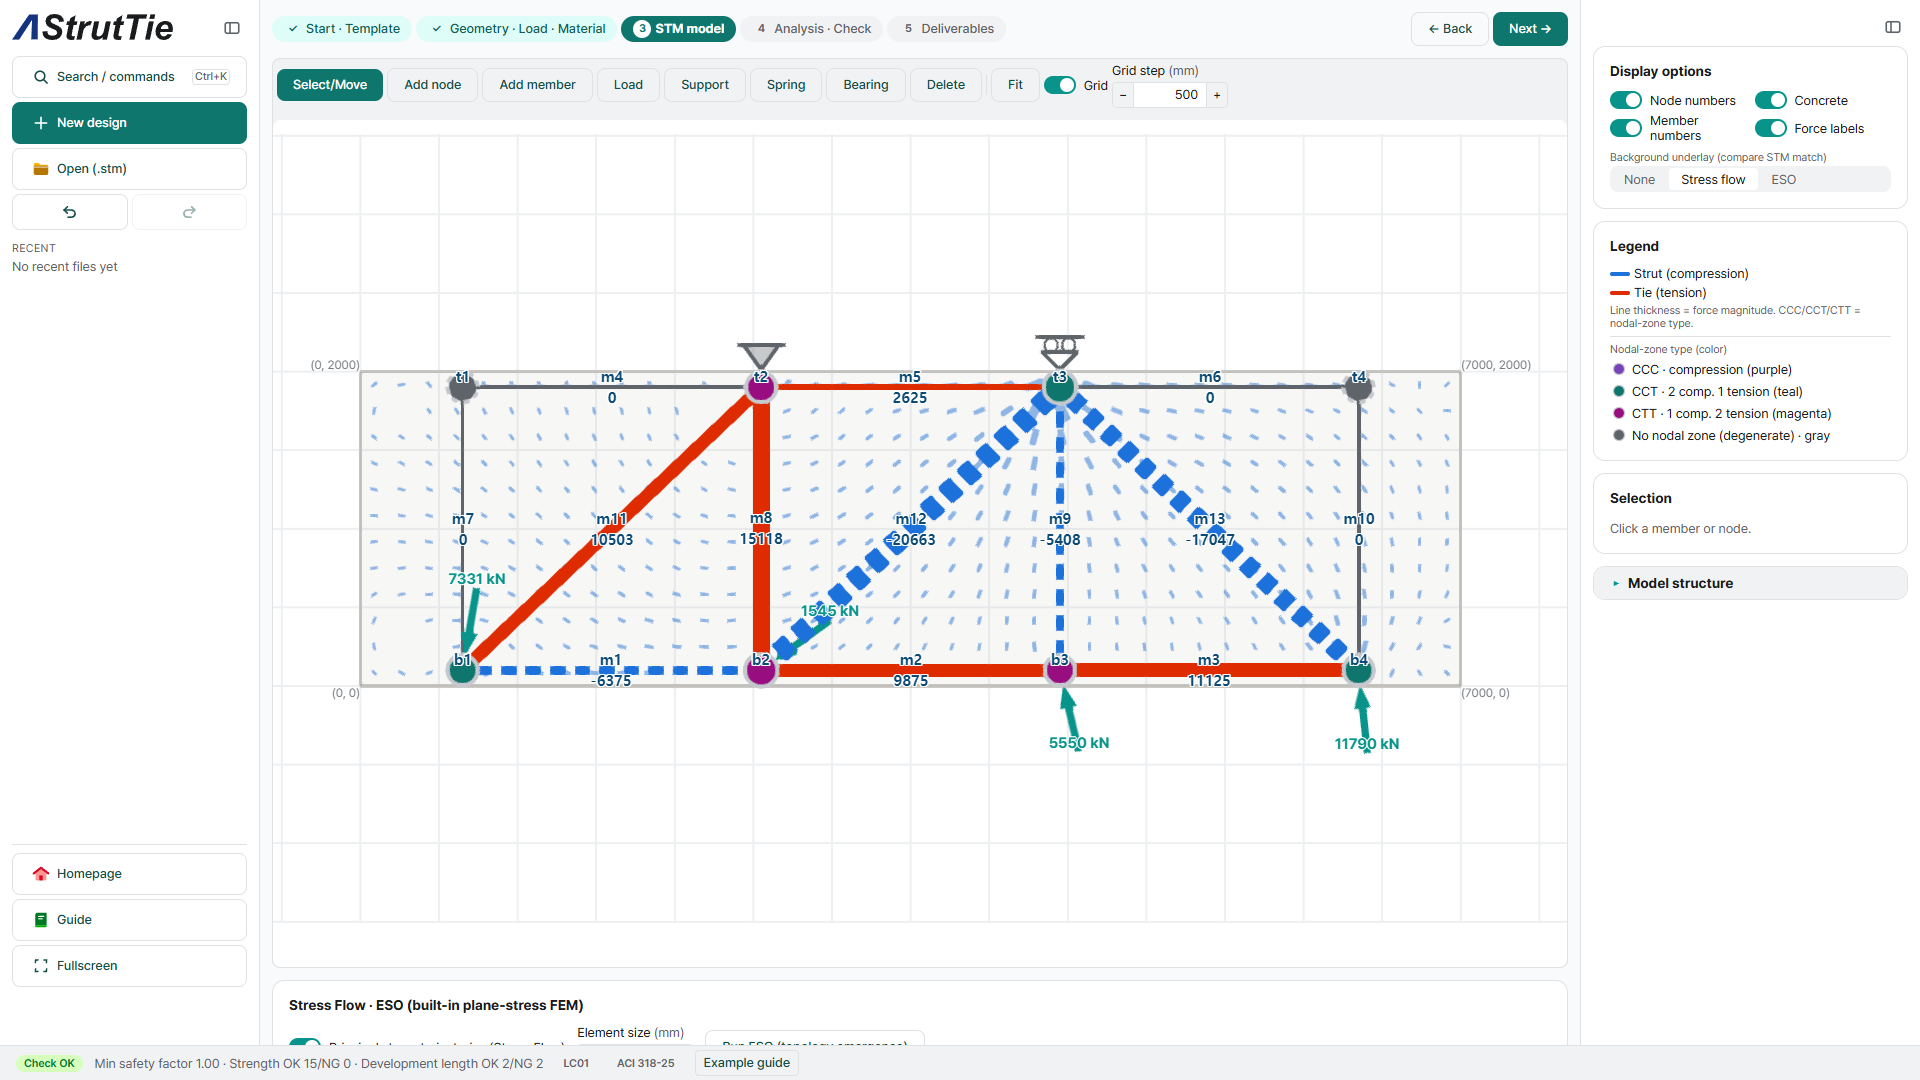This screenshot has width=1920, height=1080.
Task: Select node b4 on the canvas
Action: point(1359,670)
